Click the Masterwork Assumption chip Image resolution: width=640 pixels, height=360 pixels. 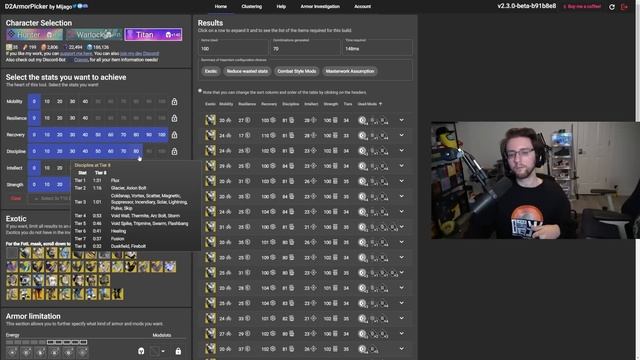pyautogui.click(x=350, y=71)
